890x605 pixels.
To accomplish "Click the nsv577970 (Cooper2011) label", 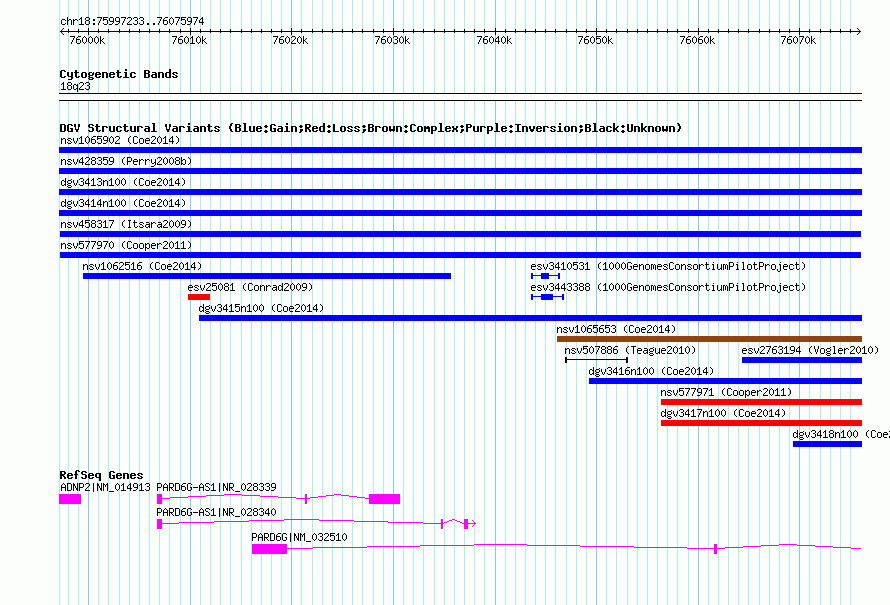I will click(x=126, y=245).
